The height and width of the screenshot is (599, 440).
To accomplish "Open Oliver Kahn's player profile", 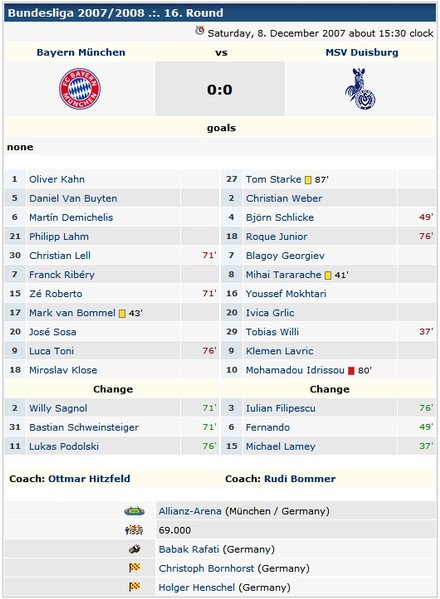I will pos(57,179).
